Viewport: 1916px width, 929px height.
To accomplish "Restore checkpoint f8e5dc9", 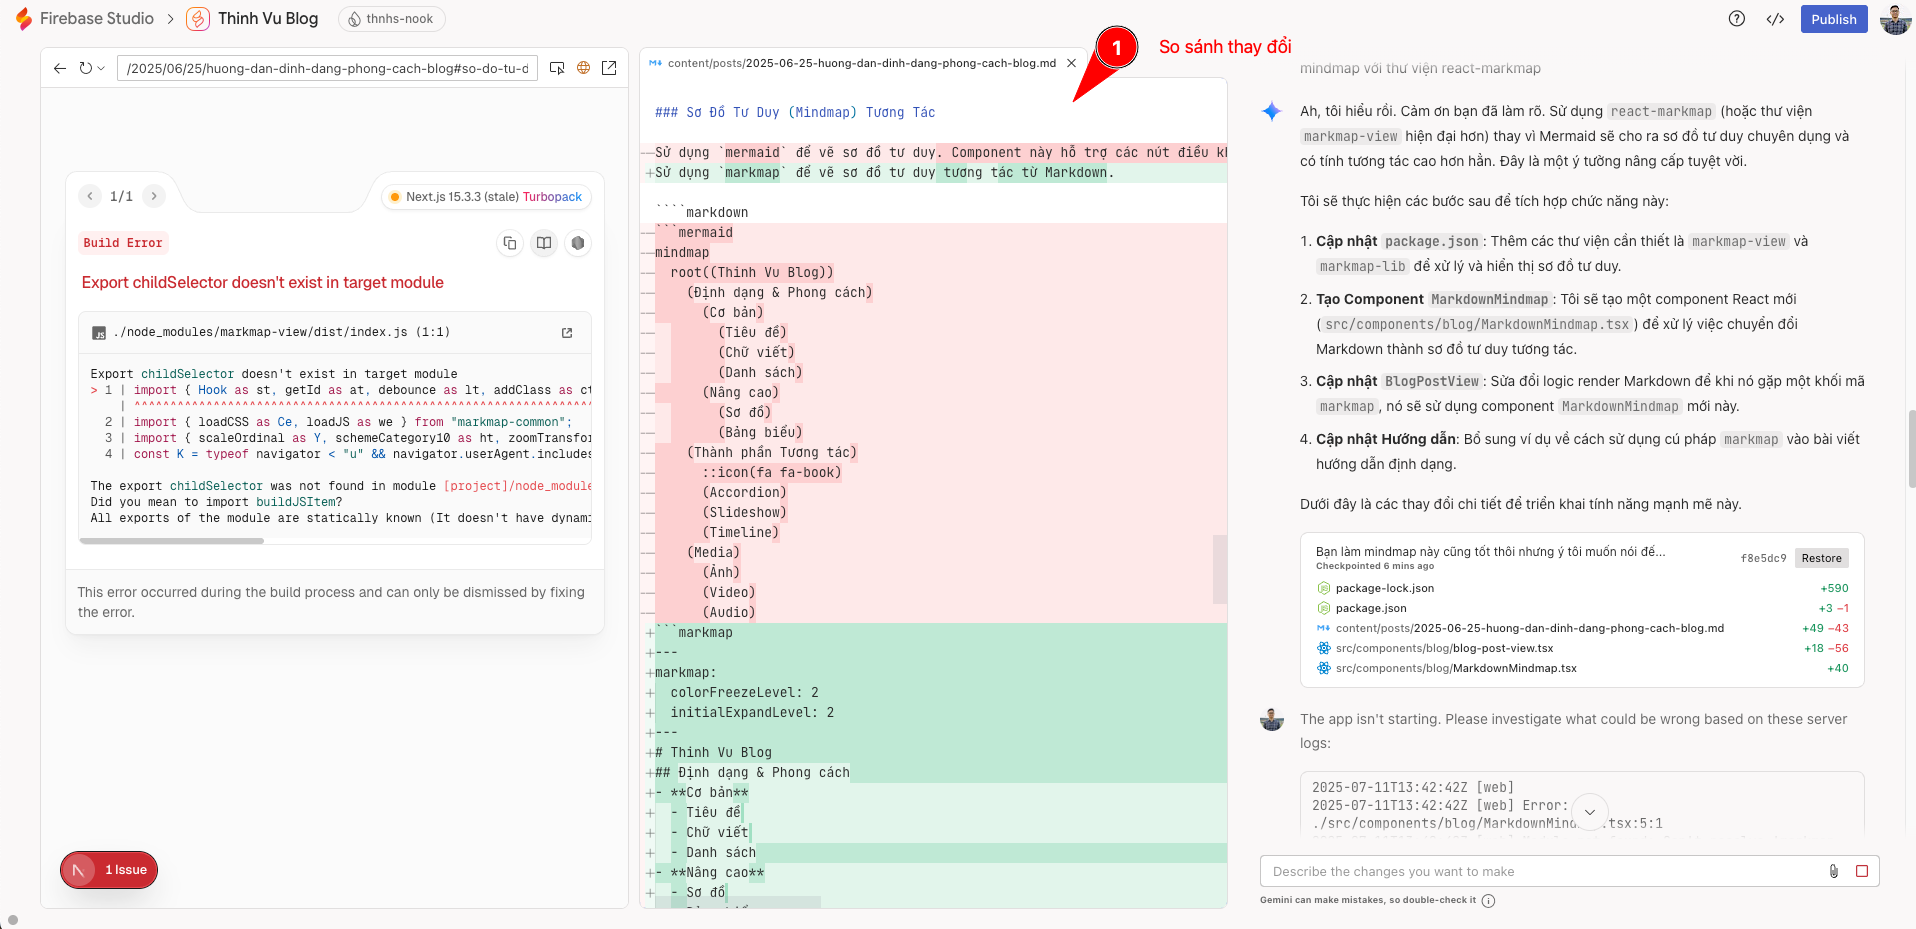I will [1821, 559].
